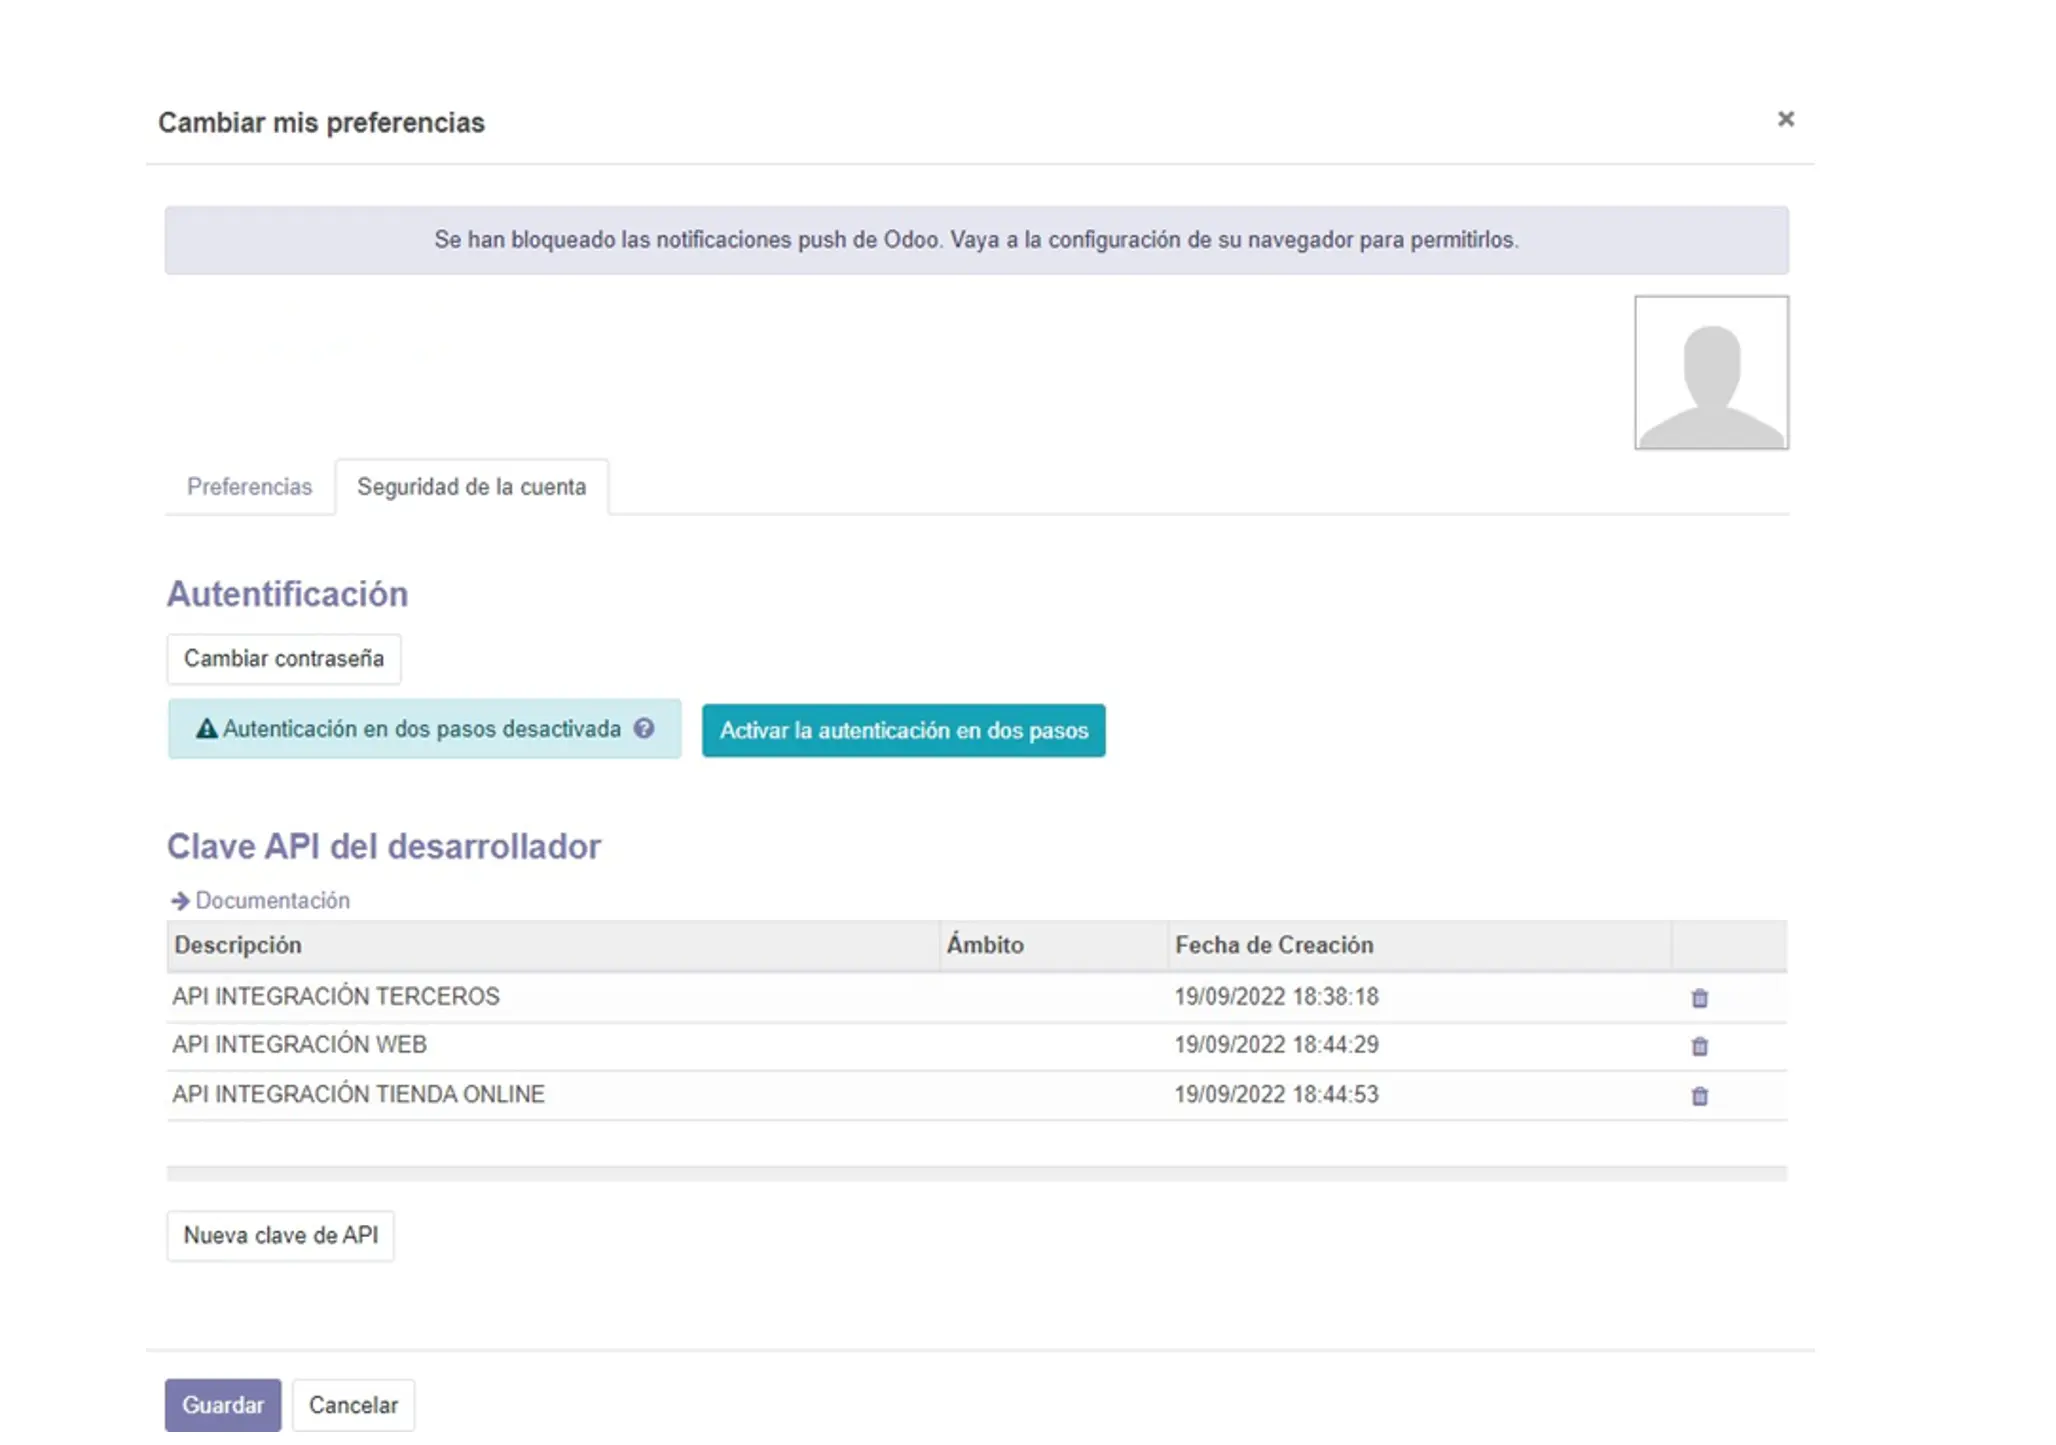The width and height of the screenshot is (2056, 1445).
Task: Save preferences with Guardar
Action: pyautogui.click(x=223, y=1405)
